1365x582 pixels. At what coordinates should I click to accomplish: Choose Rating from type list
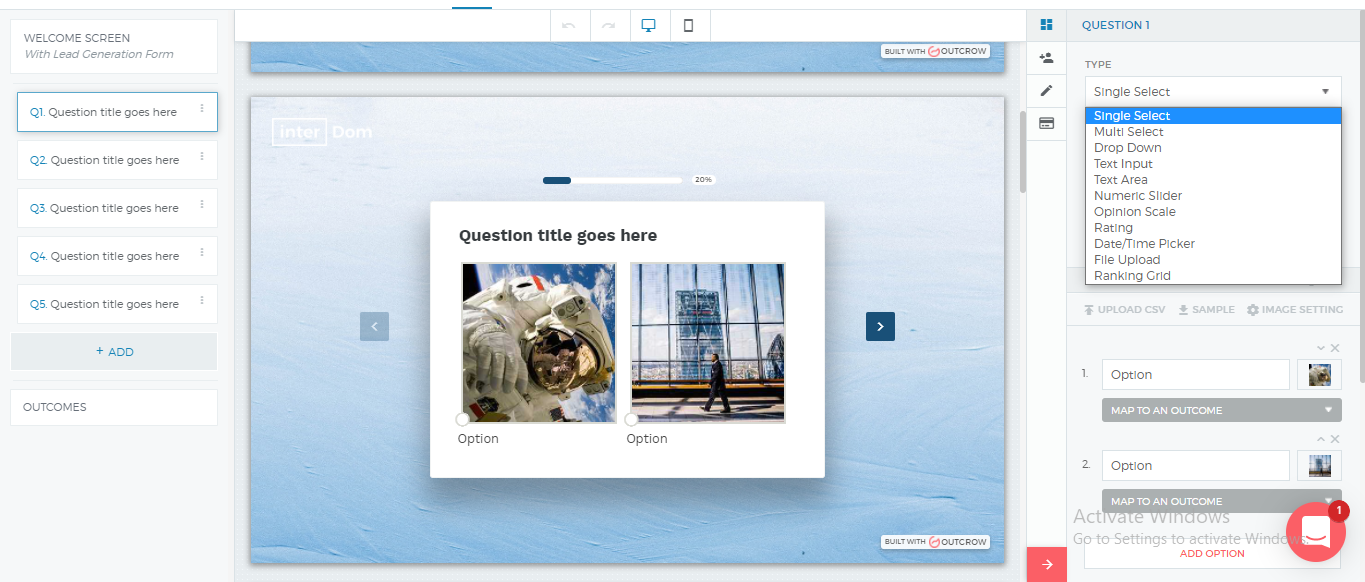point(1213,228)
